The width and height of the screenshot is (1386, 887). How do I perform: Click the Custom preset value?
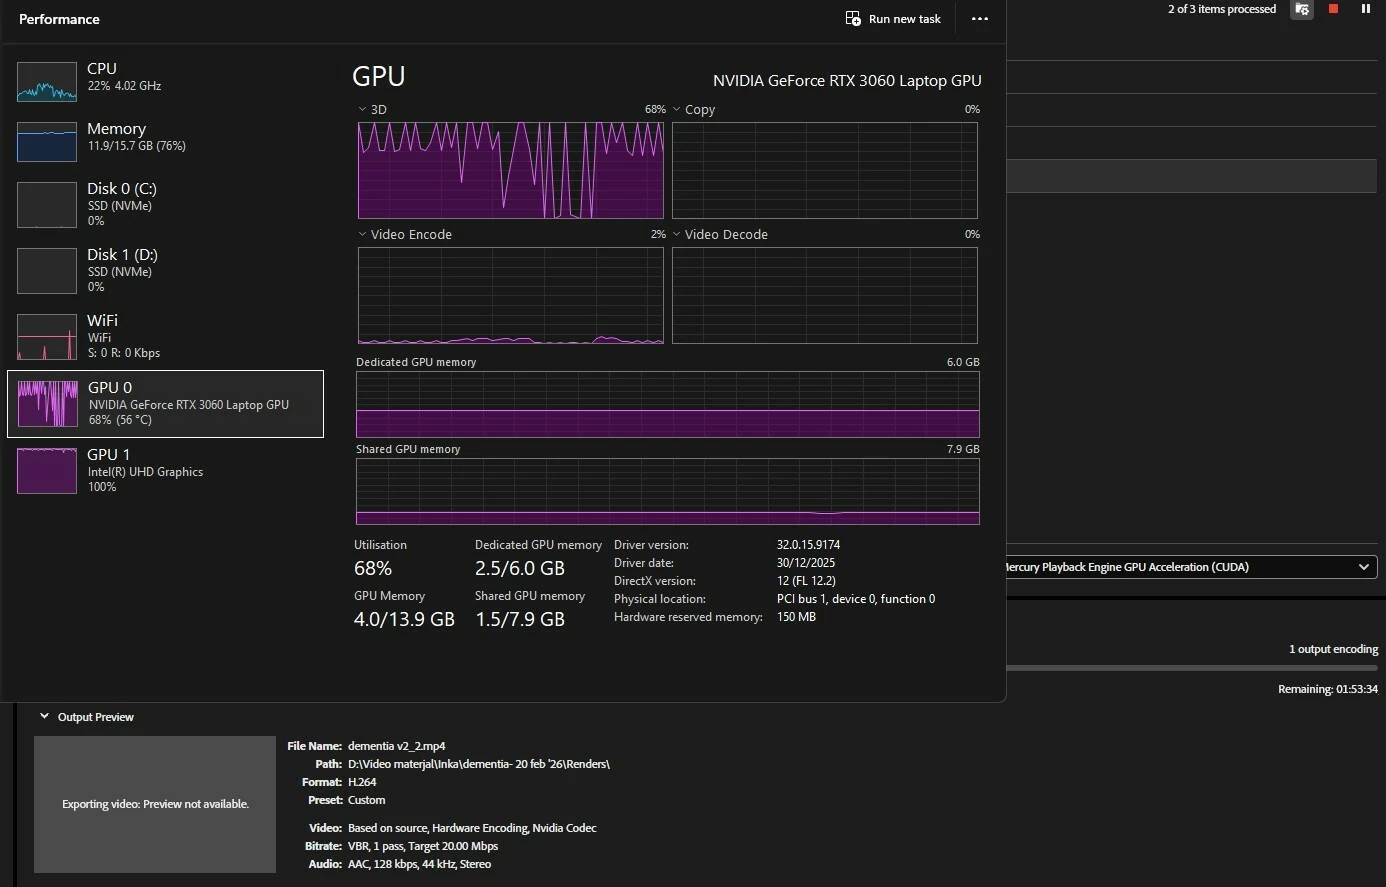366,800
